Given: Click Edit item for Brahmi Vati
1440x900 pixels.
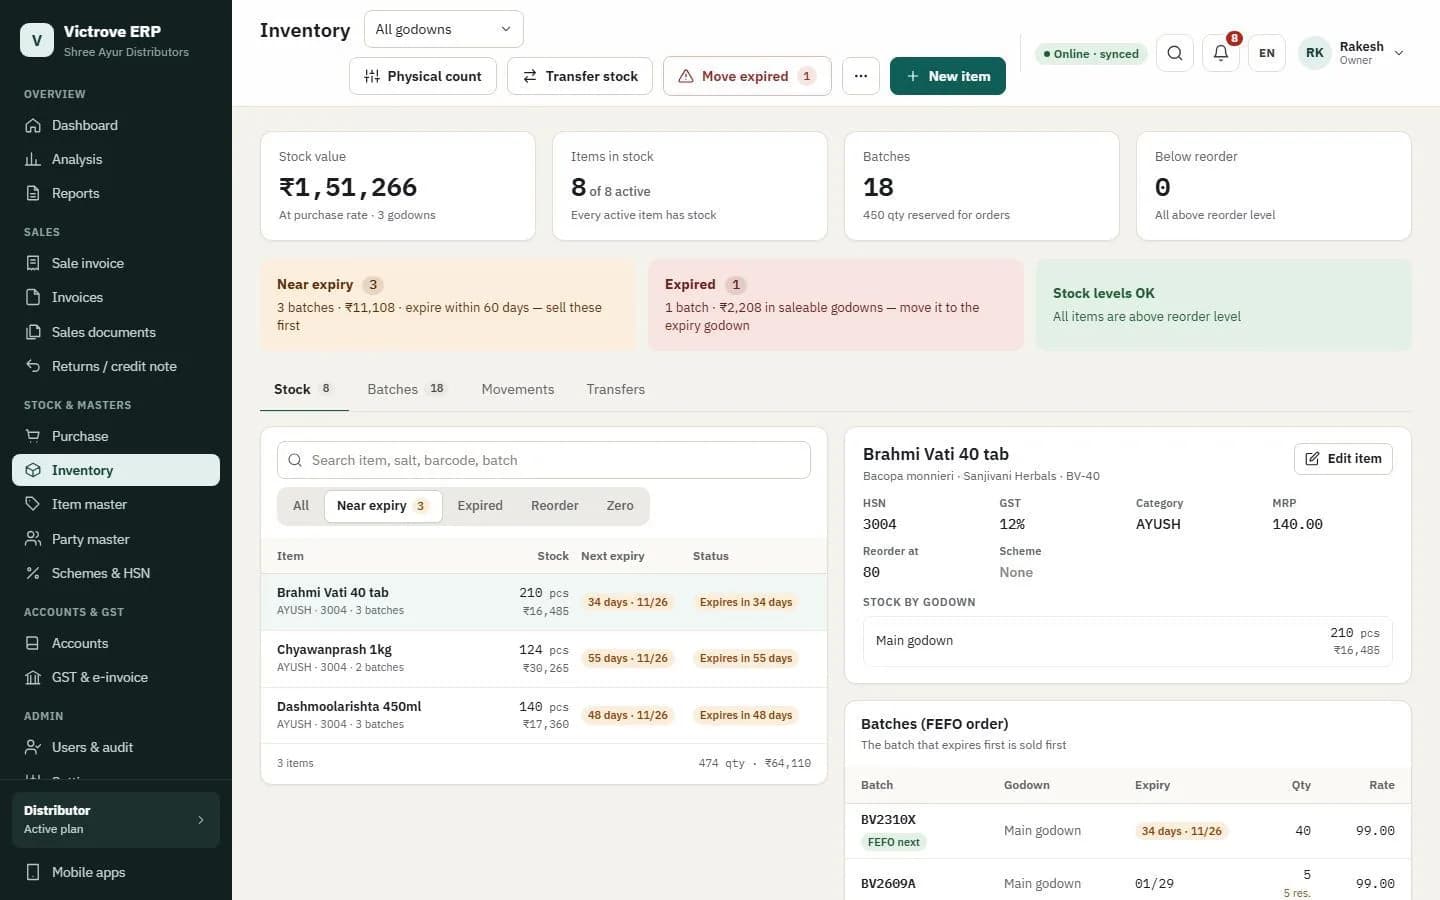Looking at the screenshot, I should click(1343, 459).
